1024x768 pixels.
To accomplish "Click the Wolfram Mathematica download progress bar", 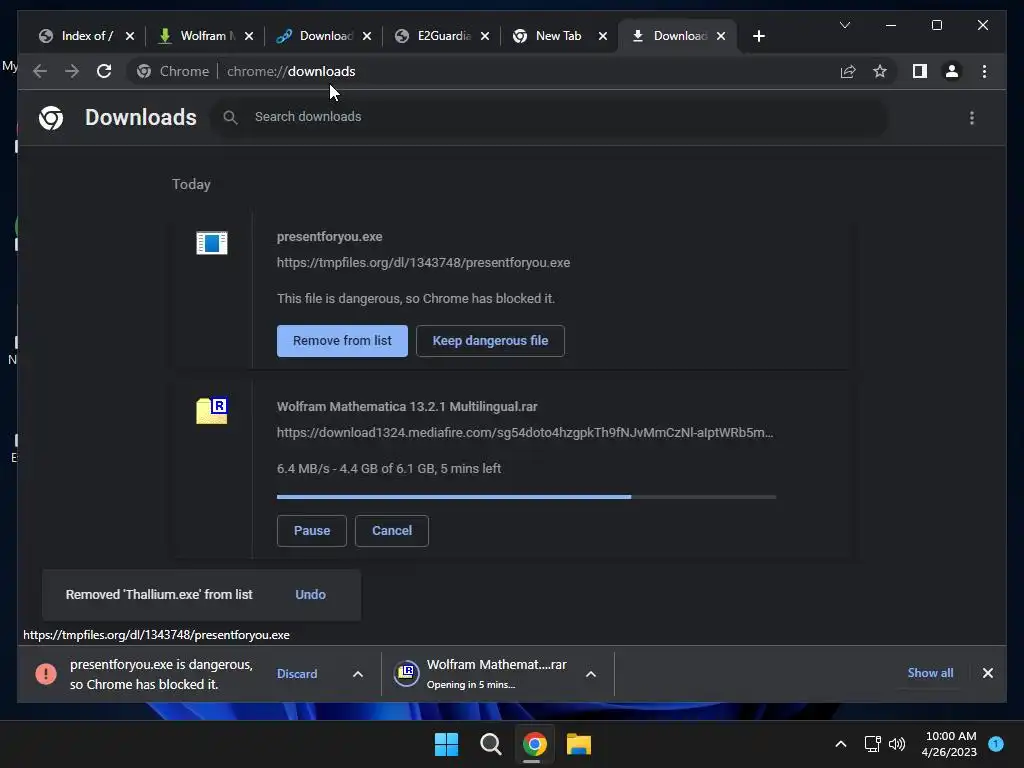I will click(526, 497).
